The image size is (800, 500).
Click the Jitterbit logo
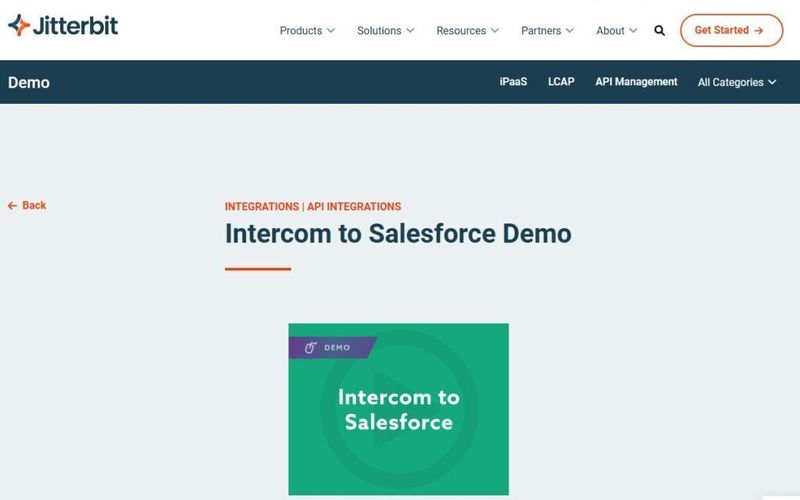[x=63, y=26]
